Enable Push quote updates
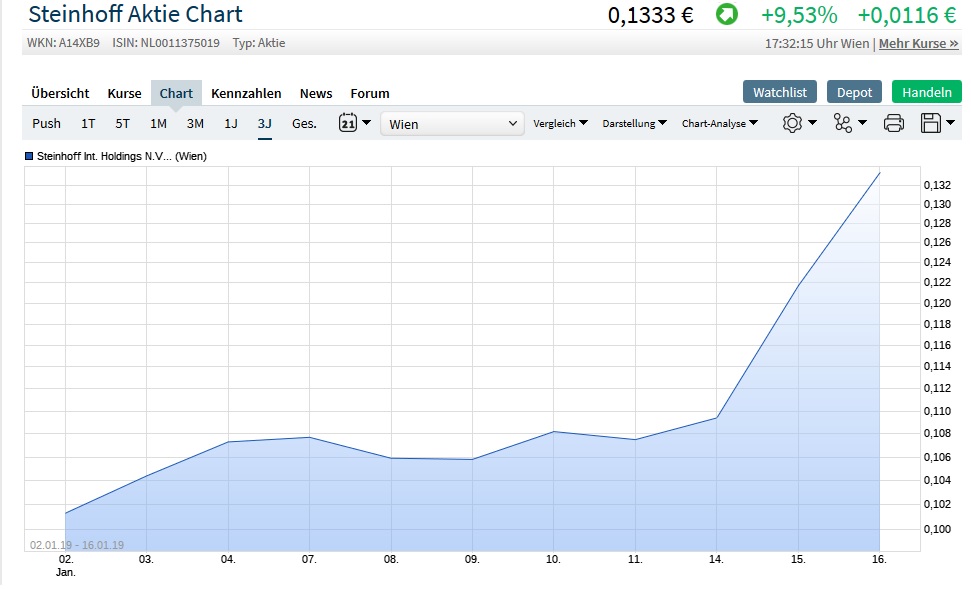Viewport: 971px width, 589px height. click(x=46, y=122)
